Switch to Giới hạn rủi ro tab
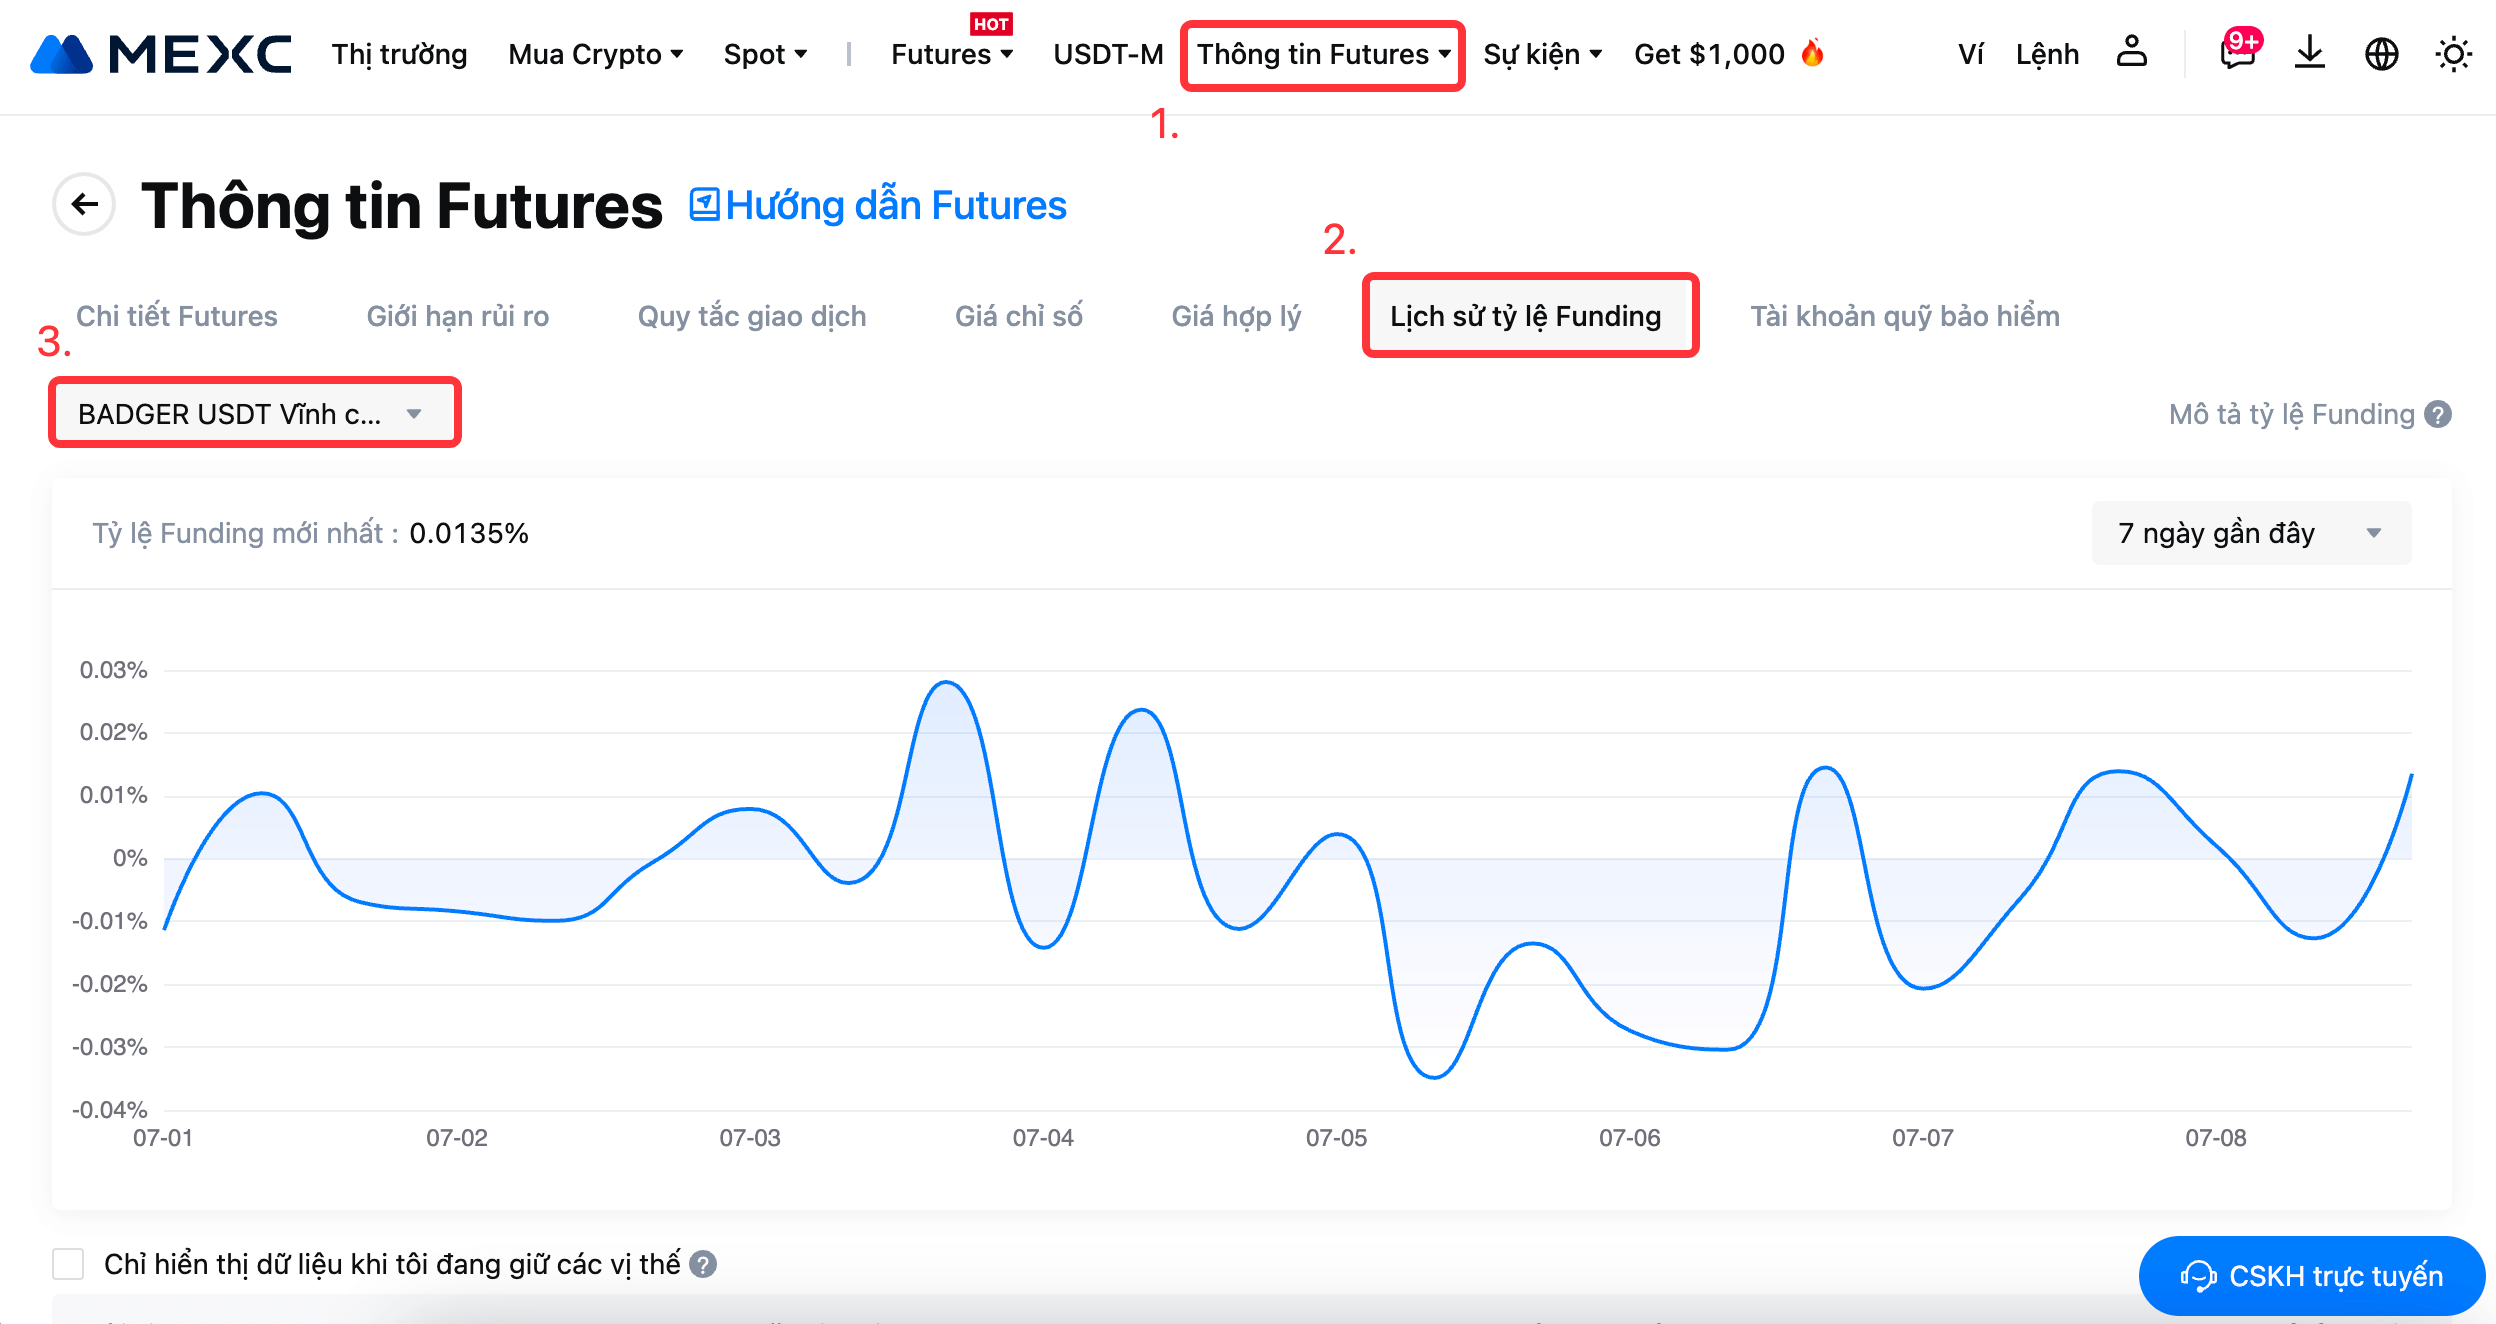 coord(457,316)
